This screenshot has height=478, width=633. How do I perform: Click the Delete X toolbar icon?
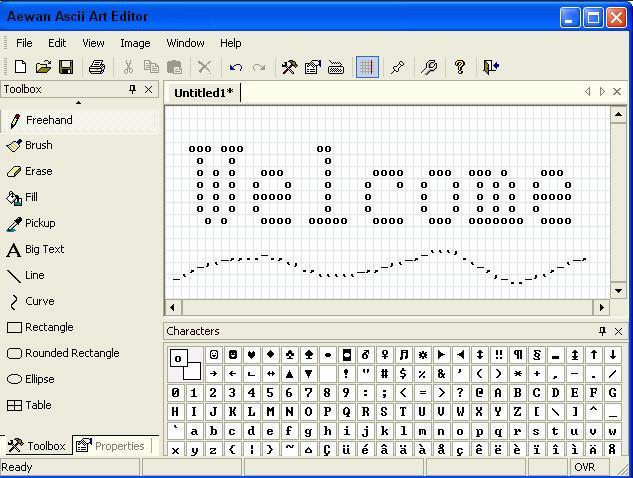205,67
